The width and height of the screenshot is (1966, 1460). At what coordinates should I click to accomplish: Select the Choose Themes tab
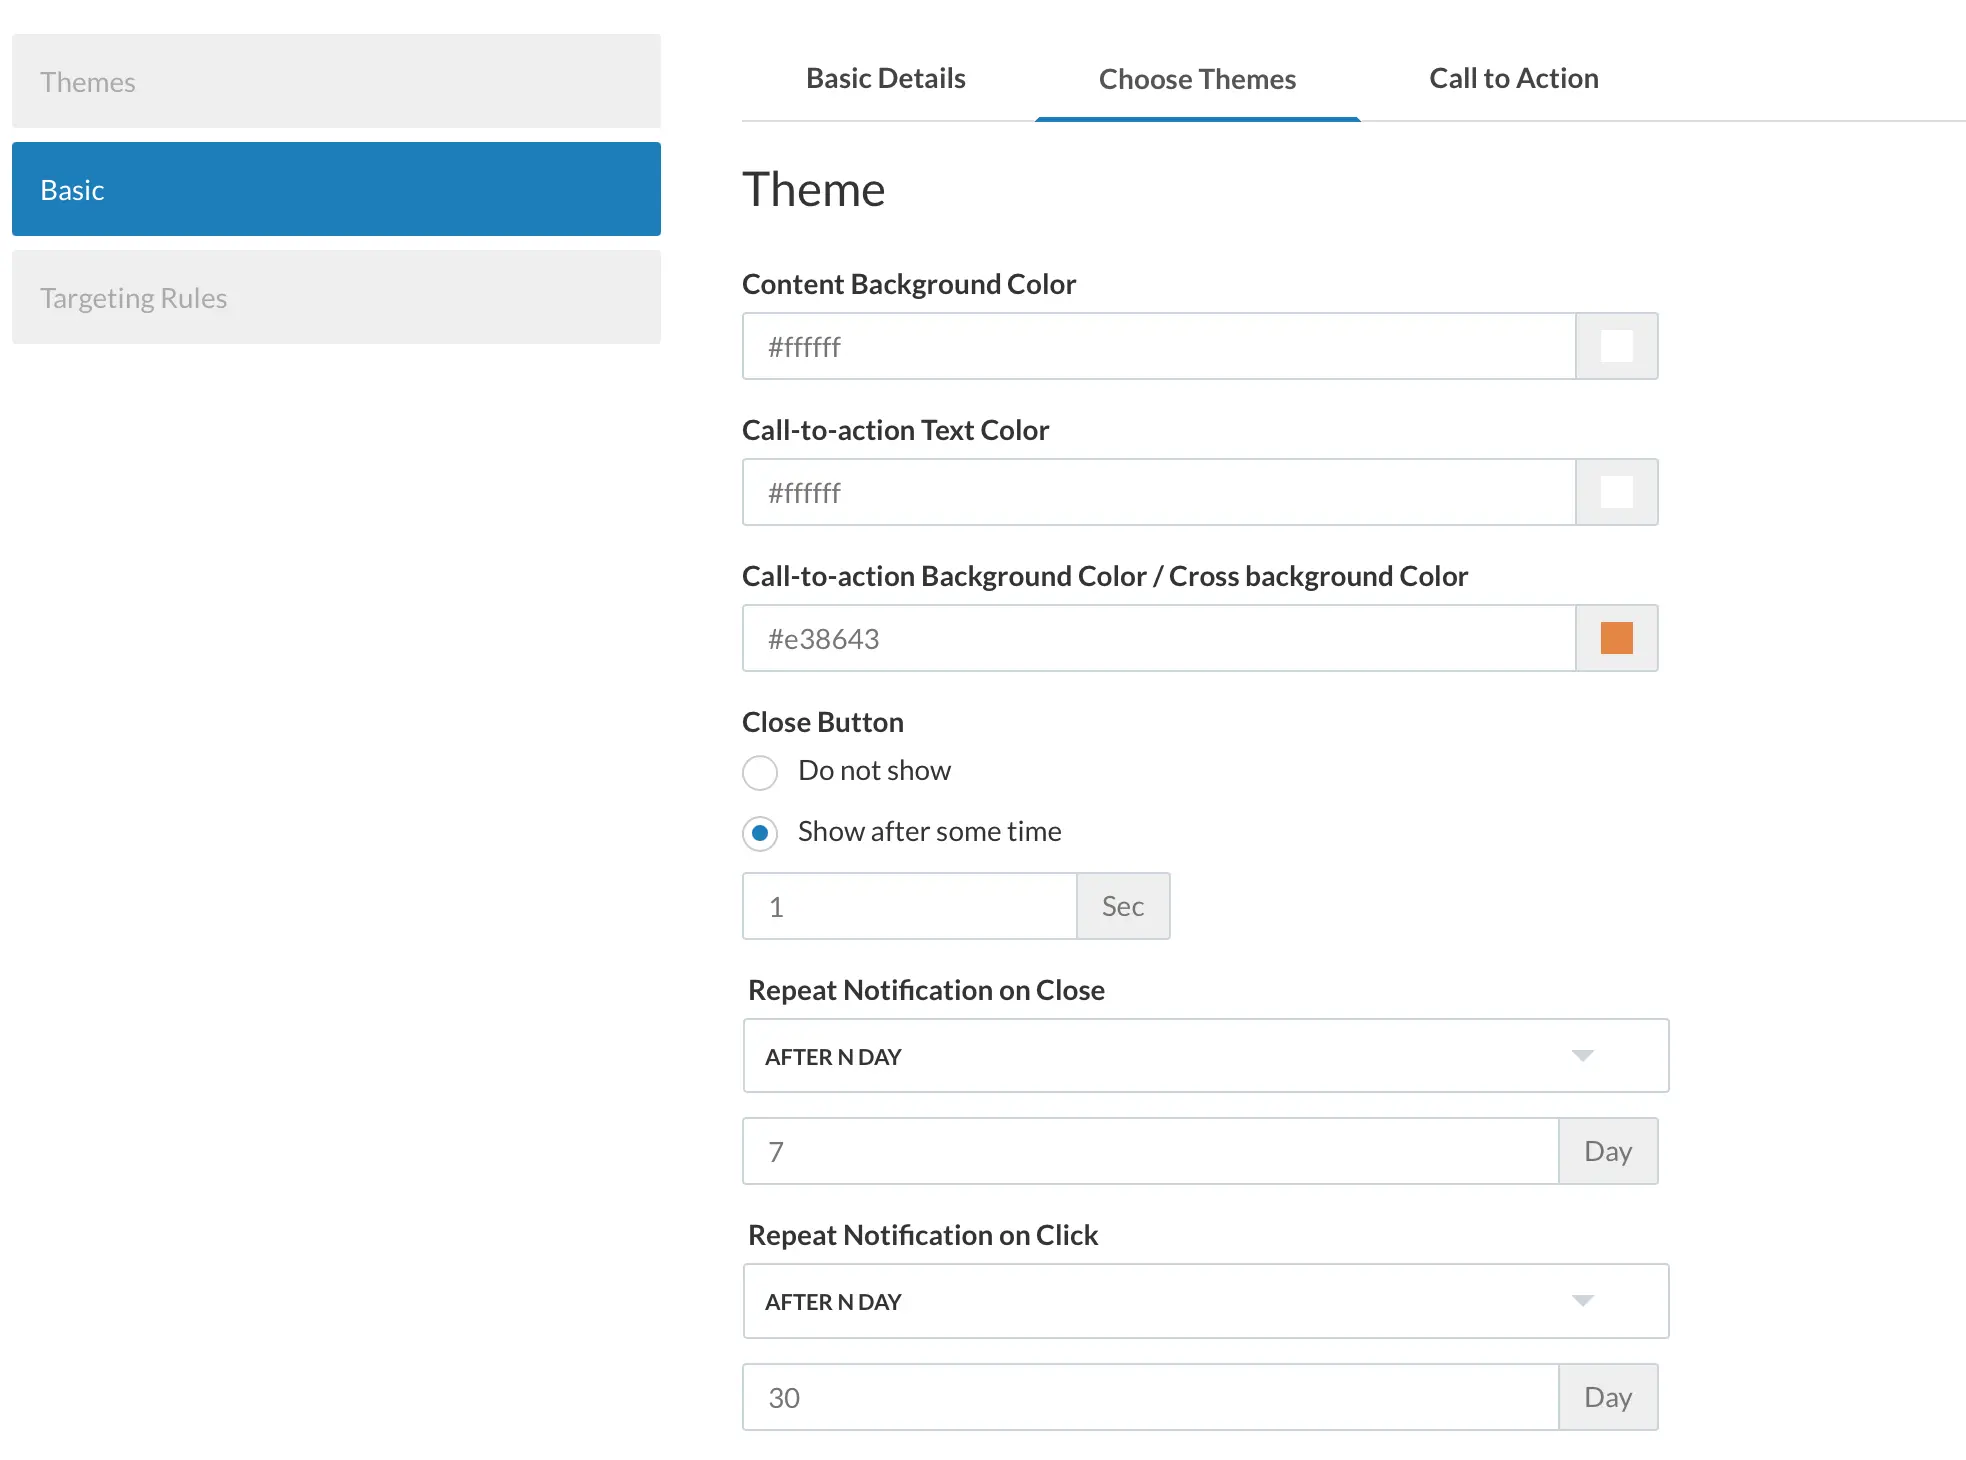(x=1197, y=80)
